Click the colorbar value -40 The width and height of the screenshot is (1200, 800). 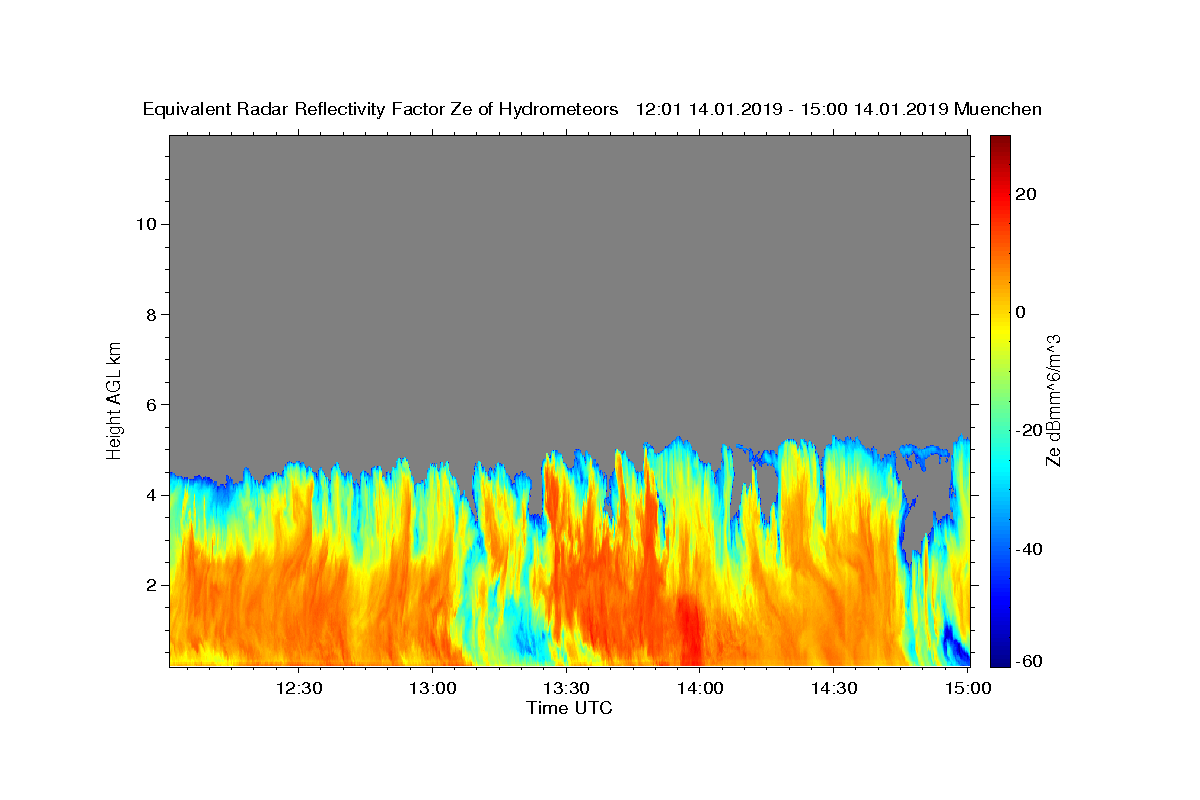tap(1029, 549)
